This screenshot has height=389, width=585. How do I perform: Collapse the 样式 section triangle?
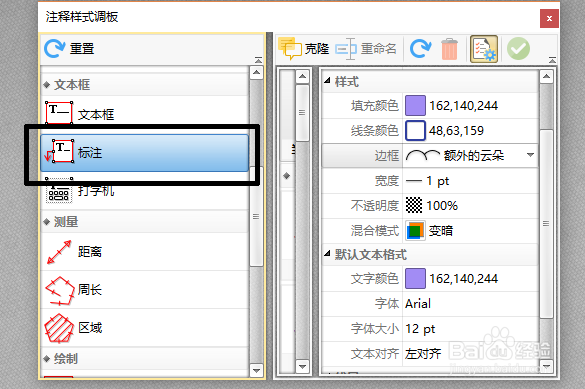coord(327,80)
